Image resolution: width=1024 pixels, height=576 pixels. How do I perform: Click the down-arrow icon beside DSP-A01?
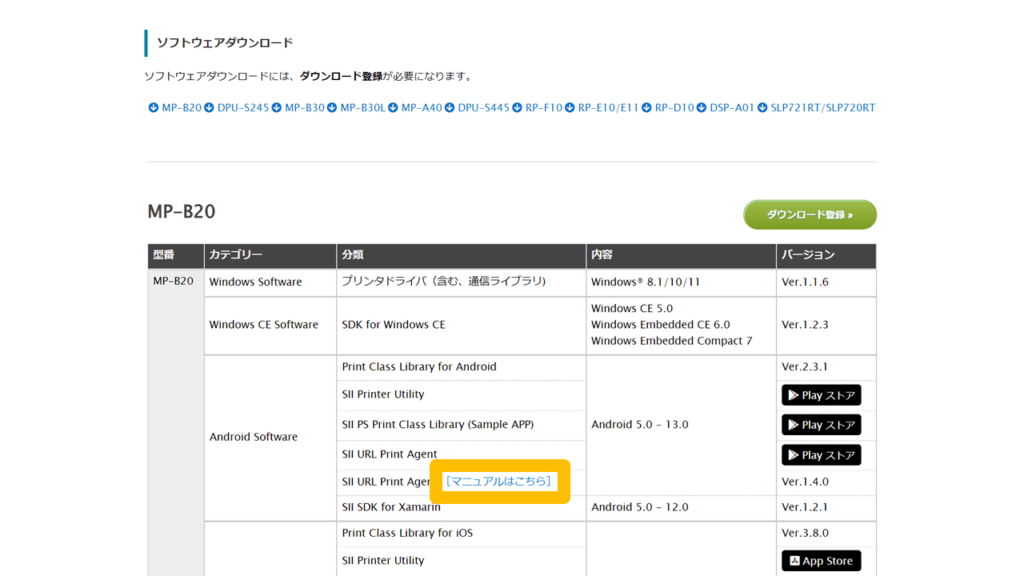[x=701, y=108]
